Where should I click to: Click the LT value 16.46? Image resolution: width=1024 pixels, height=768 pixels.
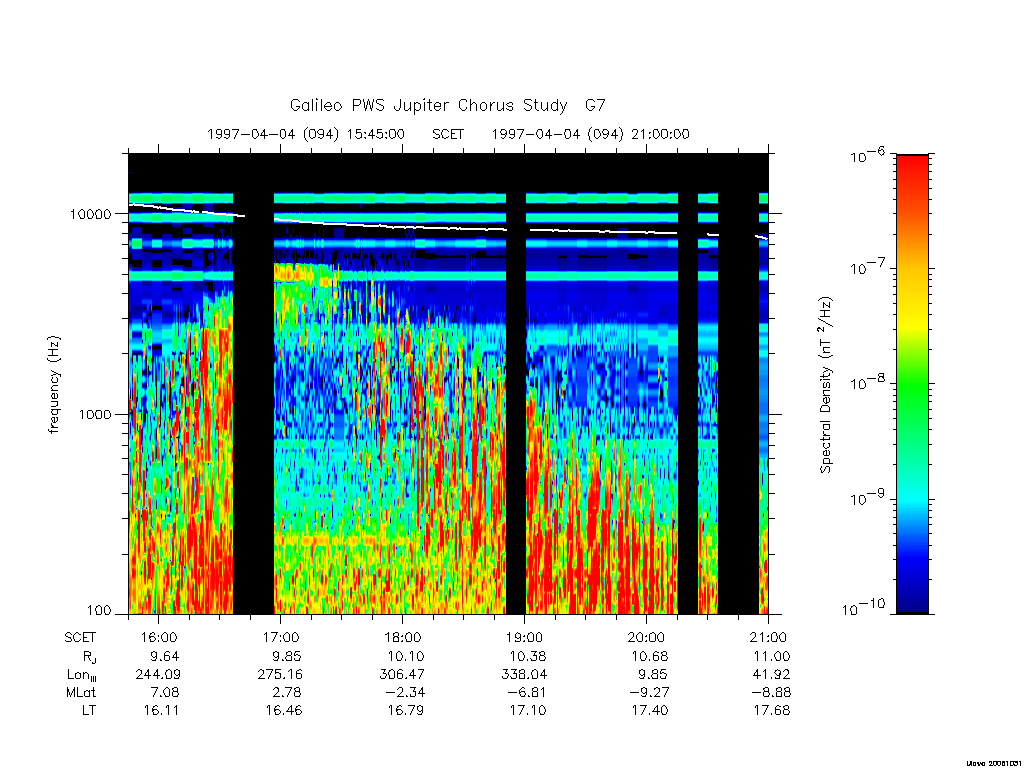coord(283,710)
